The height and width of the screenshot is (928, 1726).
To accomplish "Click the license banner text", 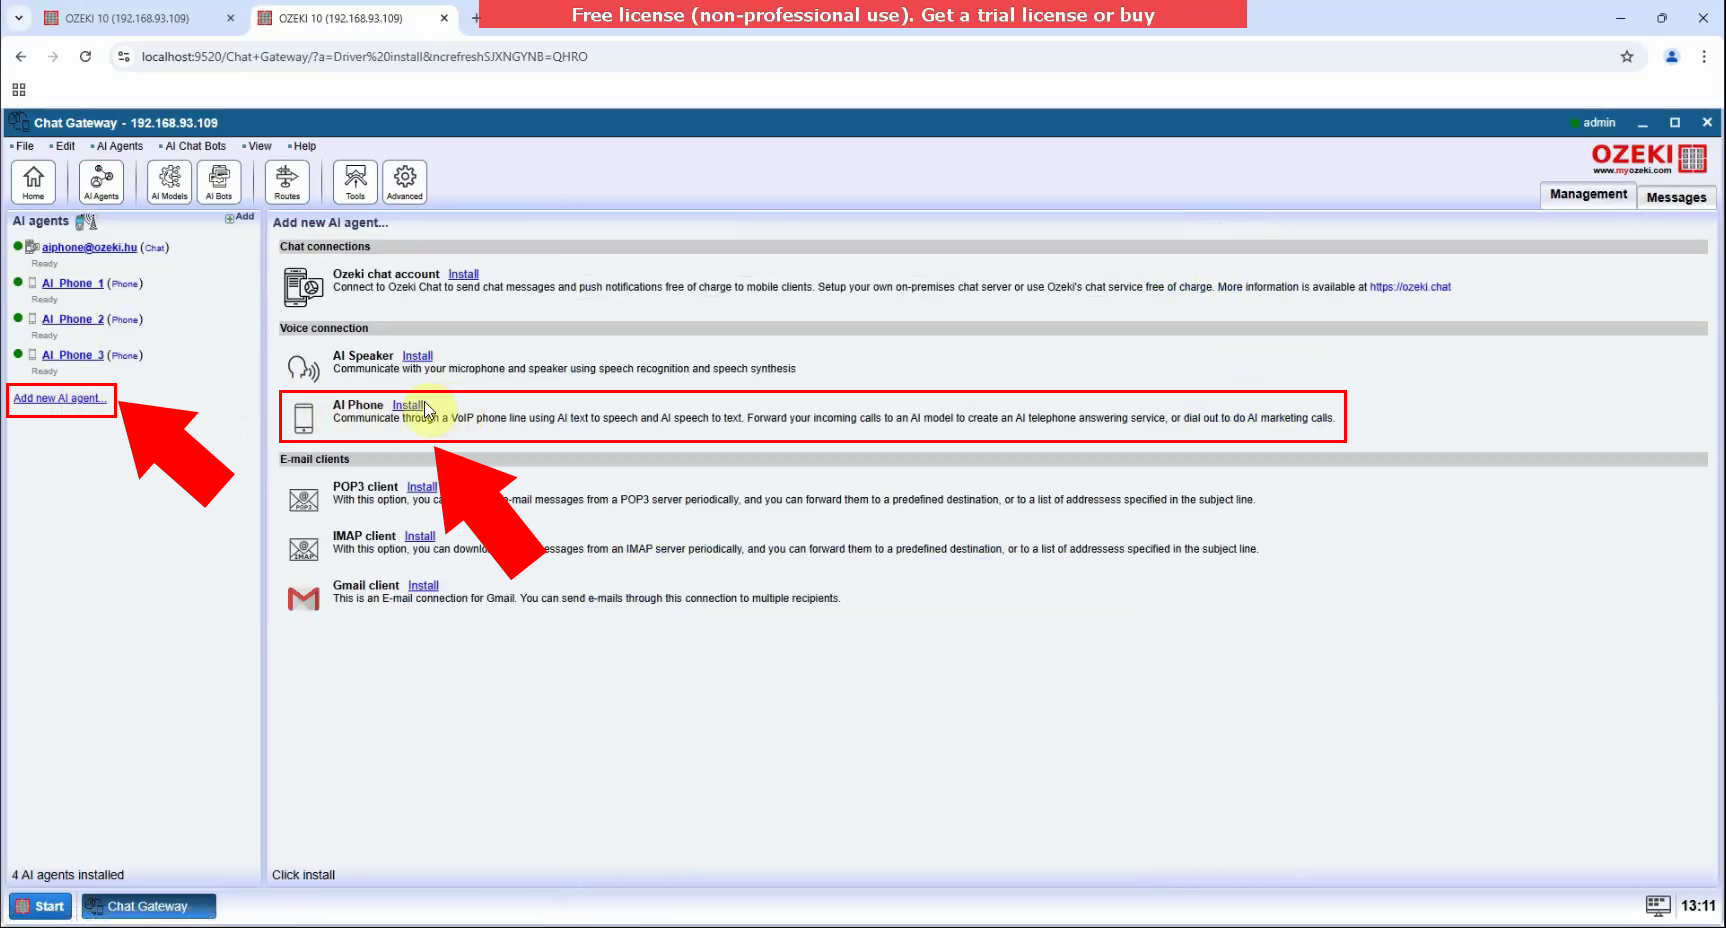I will point(863,15).
